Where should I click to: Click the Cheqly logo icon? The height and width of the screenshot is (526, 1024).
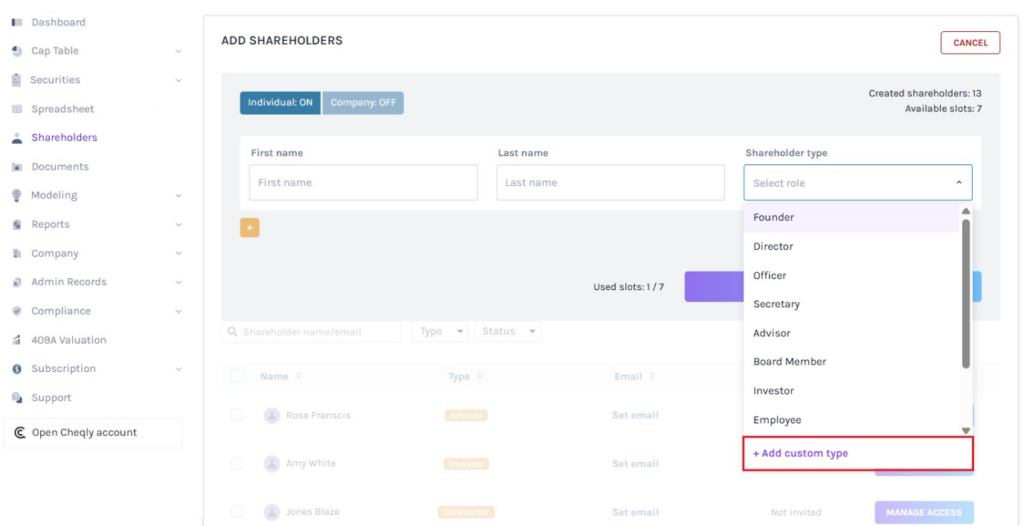click(20, 433)
